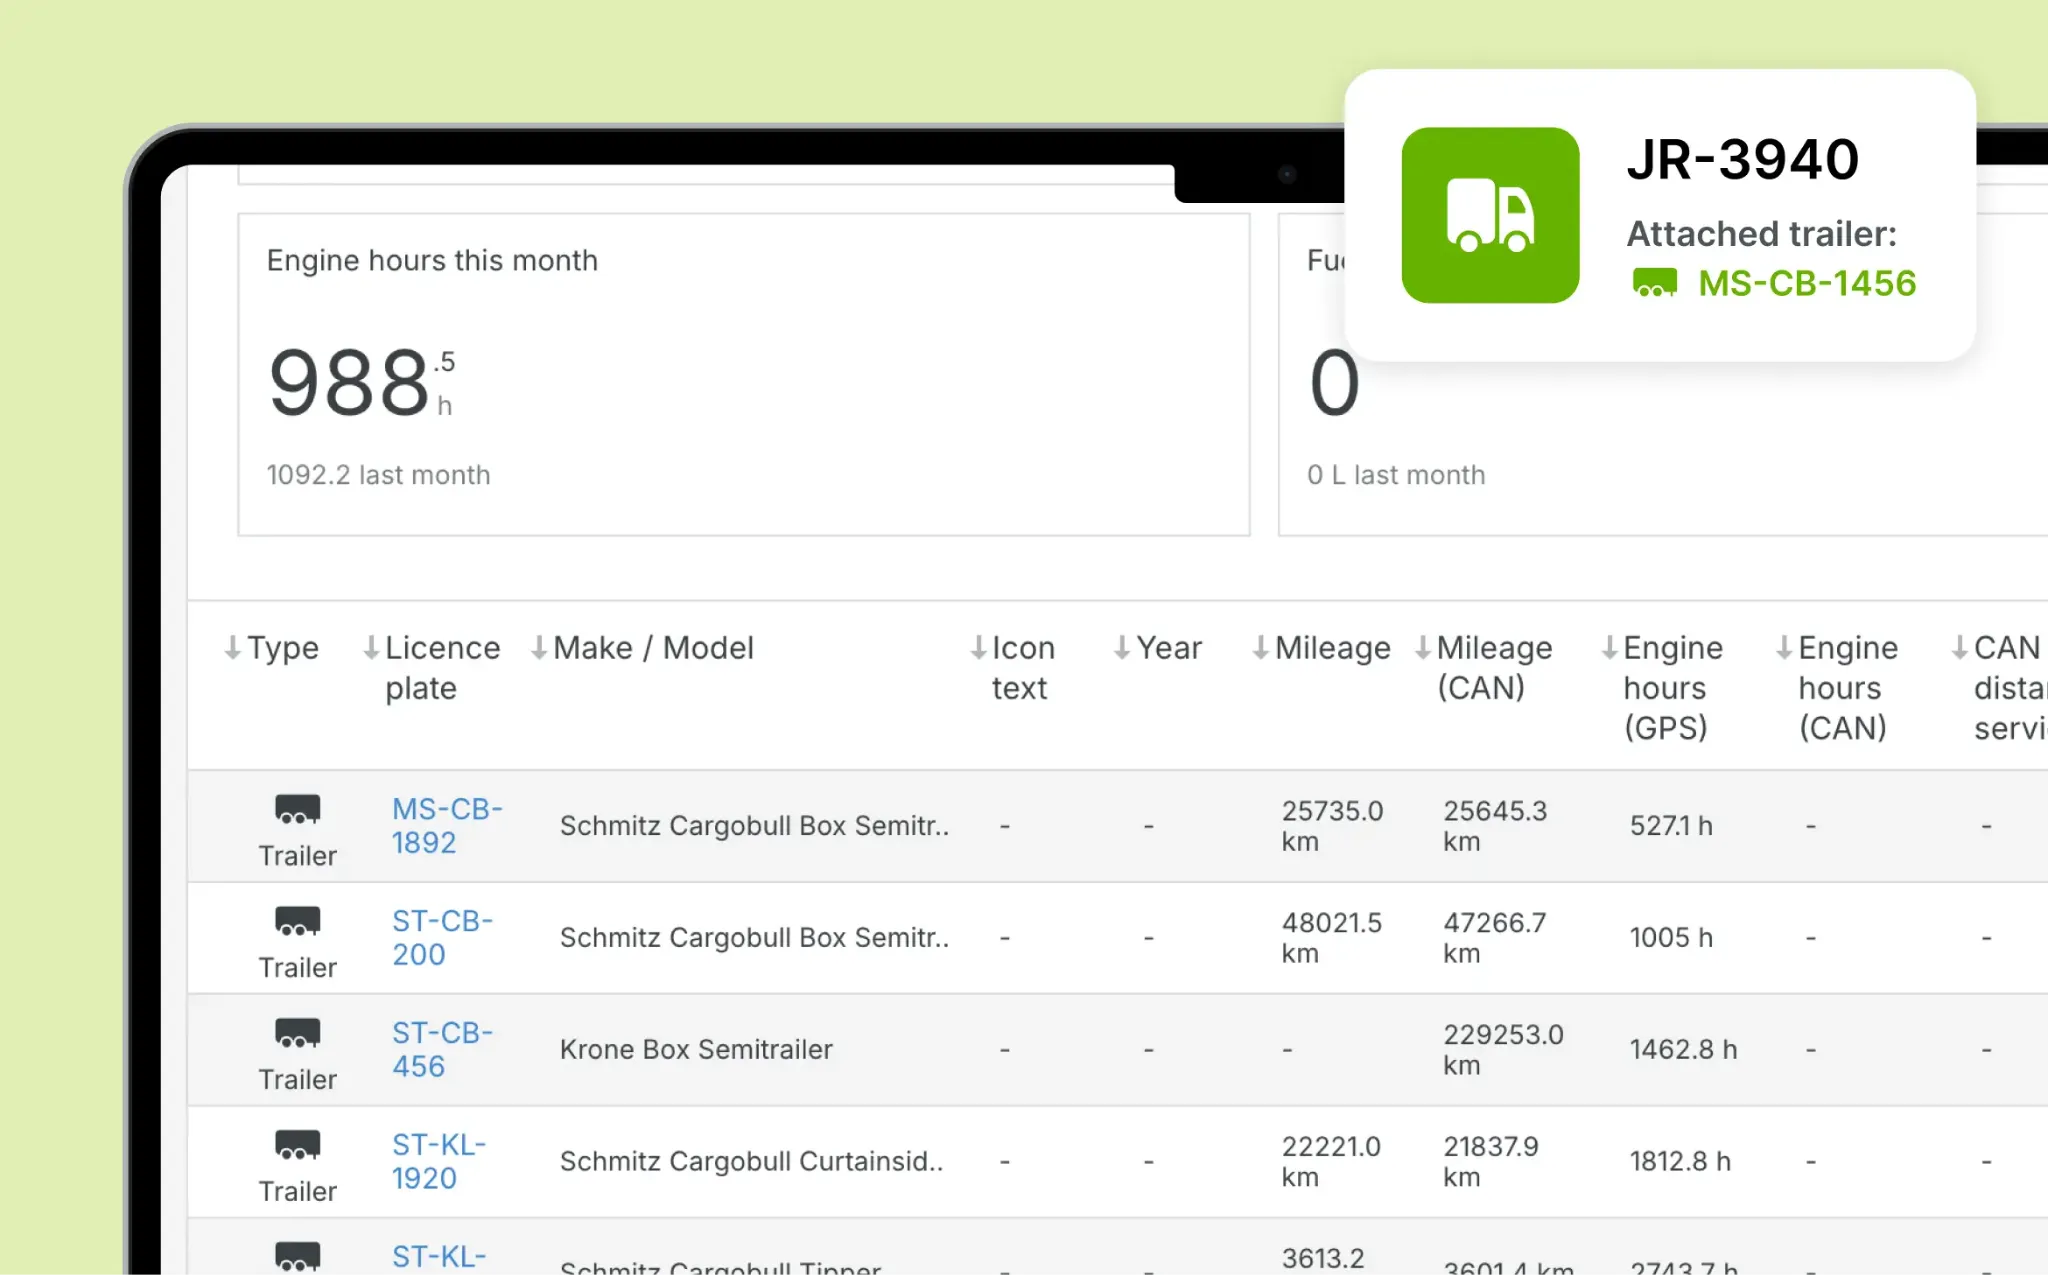Image resolution: width=2048 pixels, height=1275 pixels.
Task: Sort by Engine hours (GPS) column
Action: (x=1671, y=687)
